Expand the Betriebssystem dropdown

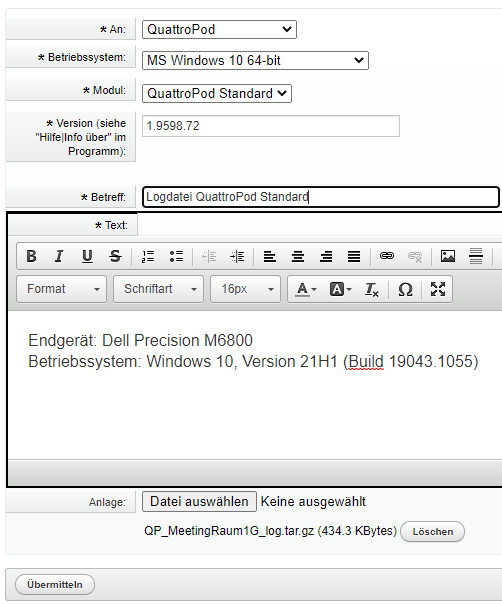[255, 60]
